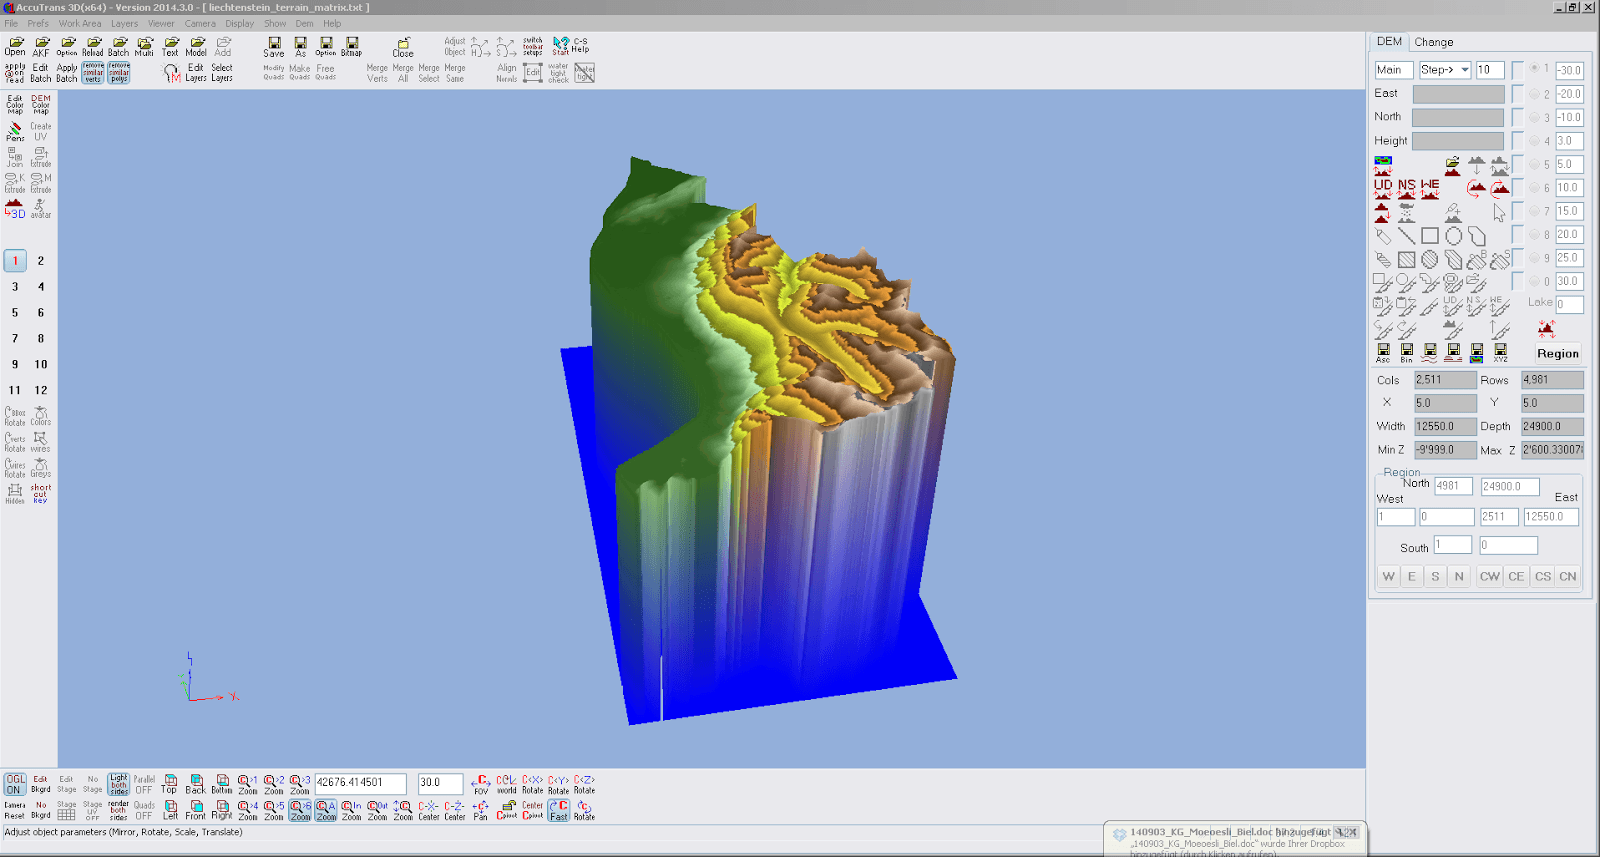Viewport: 1600px width, 857px height.
Task: Click the Save As icon
Action: [x=300, y=46]
